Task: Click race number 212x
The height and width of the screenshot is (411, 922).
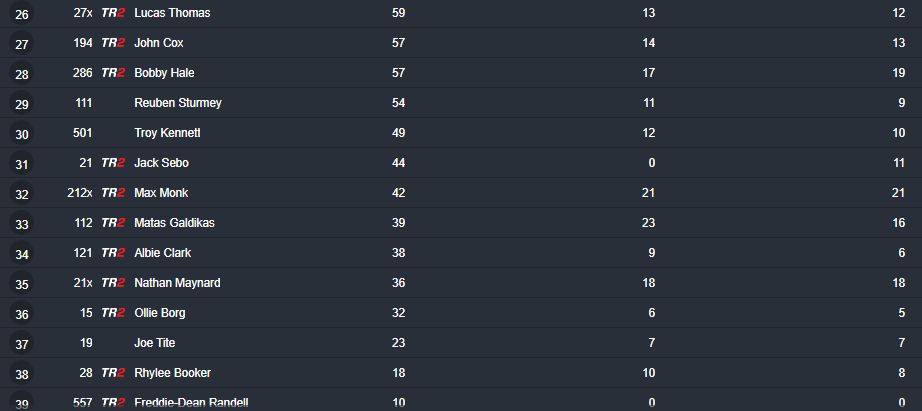Action: (80, 193)
